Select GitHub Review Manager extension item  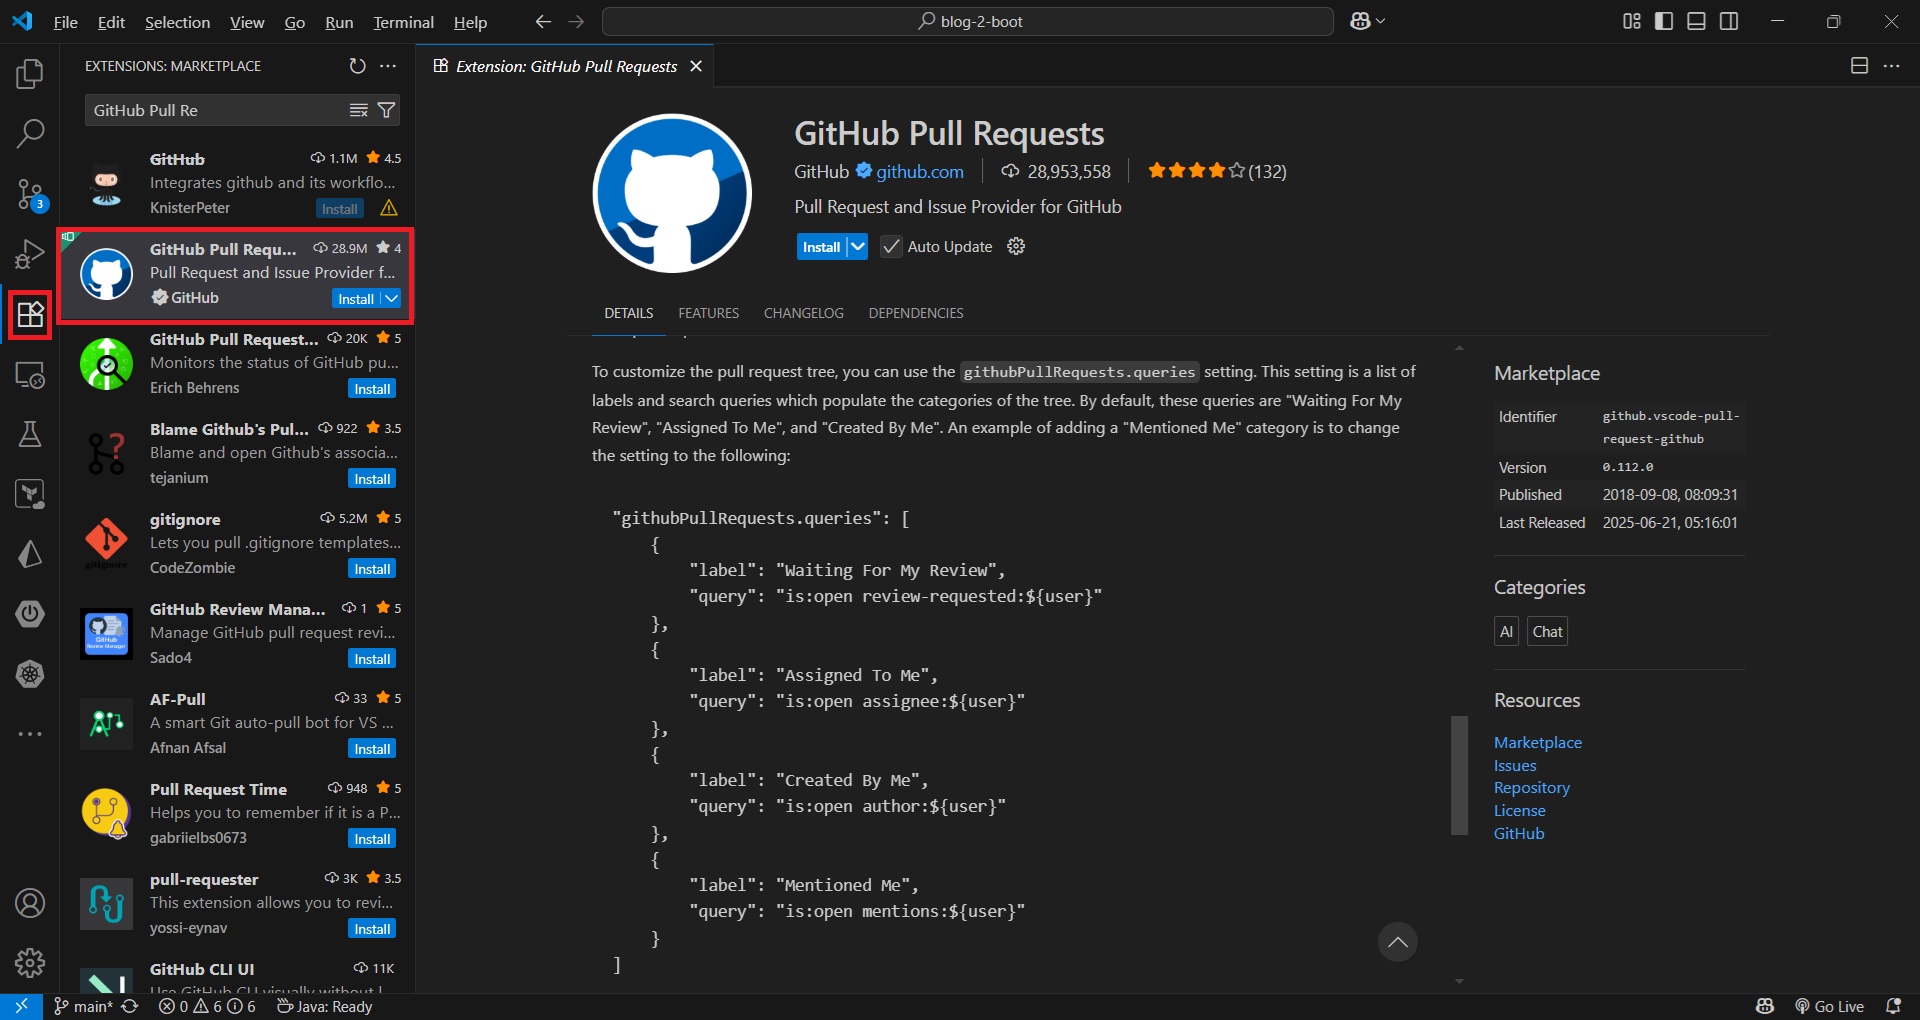coord(237,633)
